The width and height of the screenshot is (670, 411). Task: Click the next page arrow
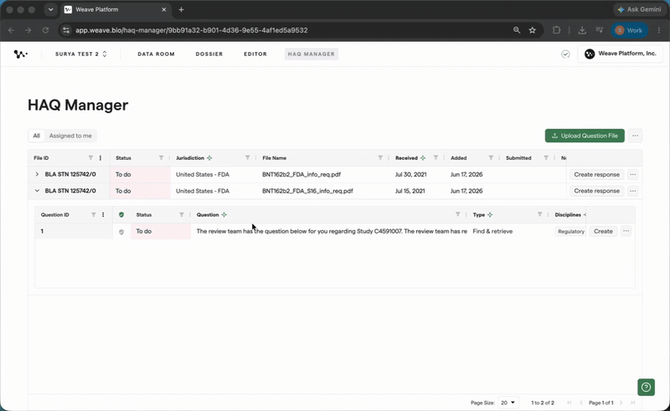tap(621, 402)
